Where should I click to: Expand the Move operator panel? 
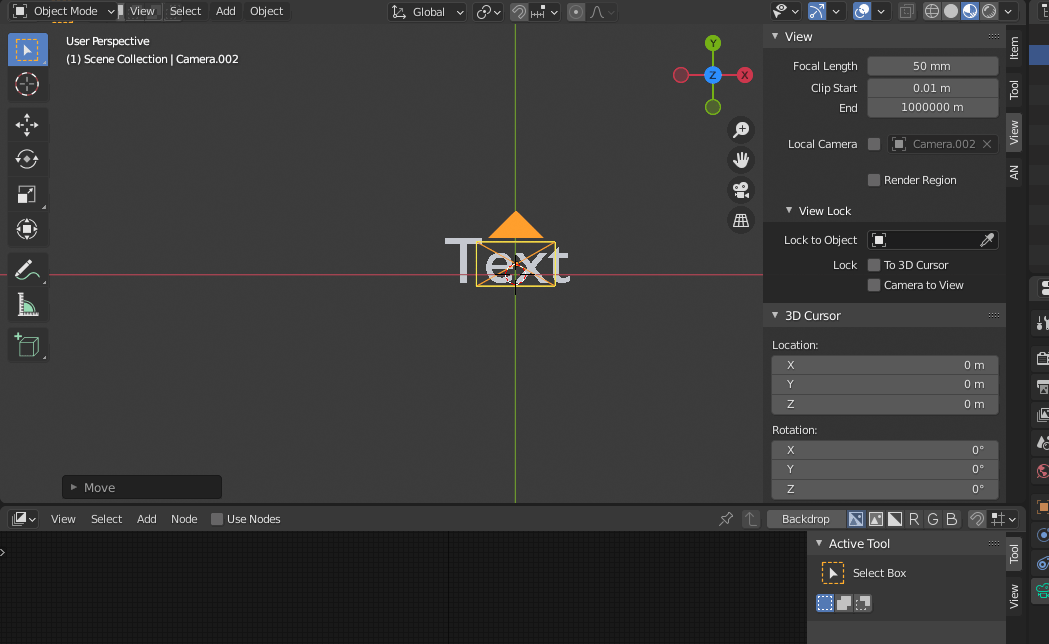[x=74, y=488]
